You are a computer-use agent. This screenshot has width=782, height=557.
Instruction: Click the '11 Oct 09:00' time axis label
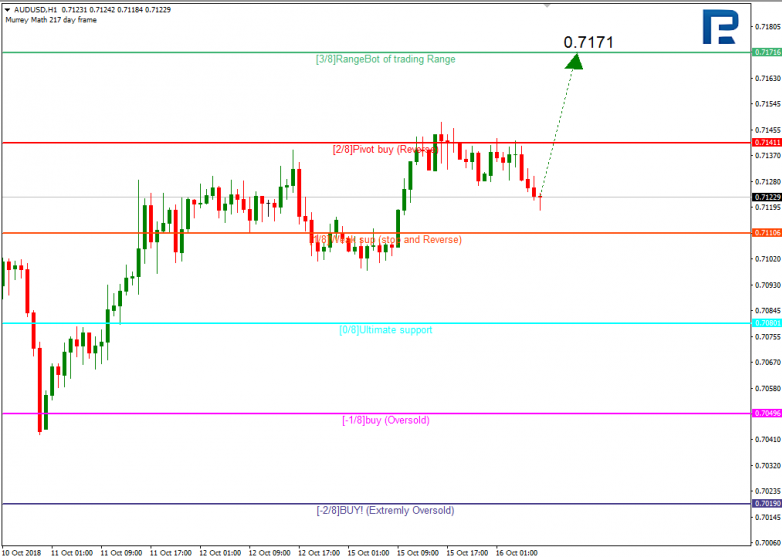click(121, 553)
